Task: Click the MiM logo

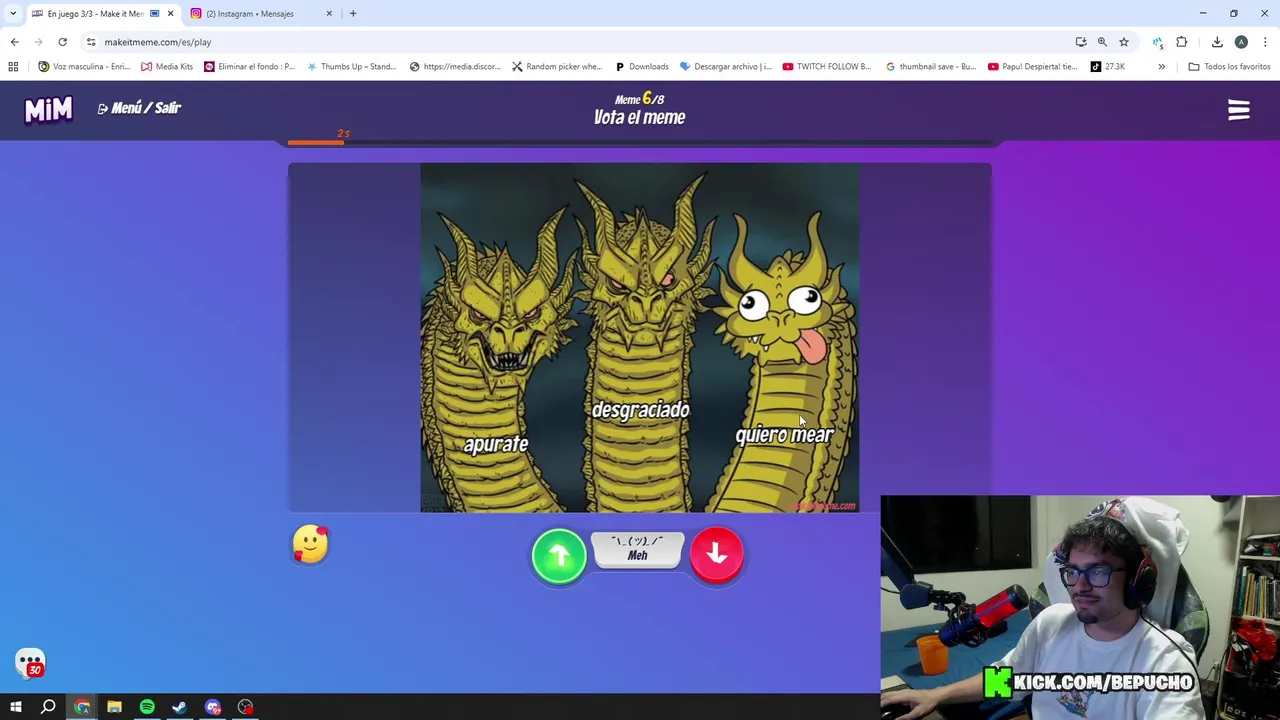Action: tap(48, 109)
